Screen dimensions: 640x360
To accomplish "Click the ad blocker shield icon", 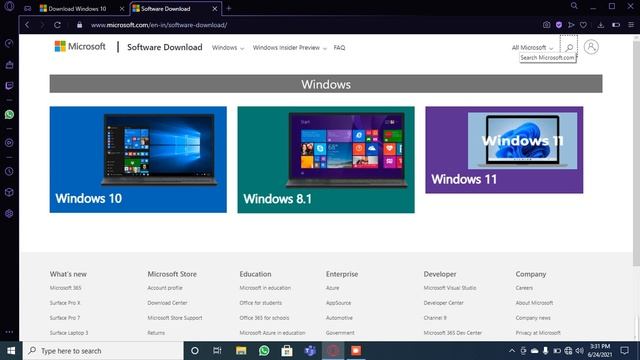I will (559, 25).
